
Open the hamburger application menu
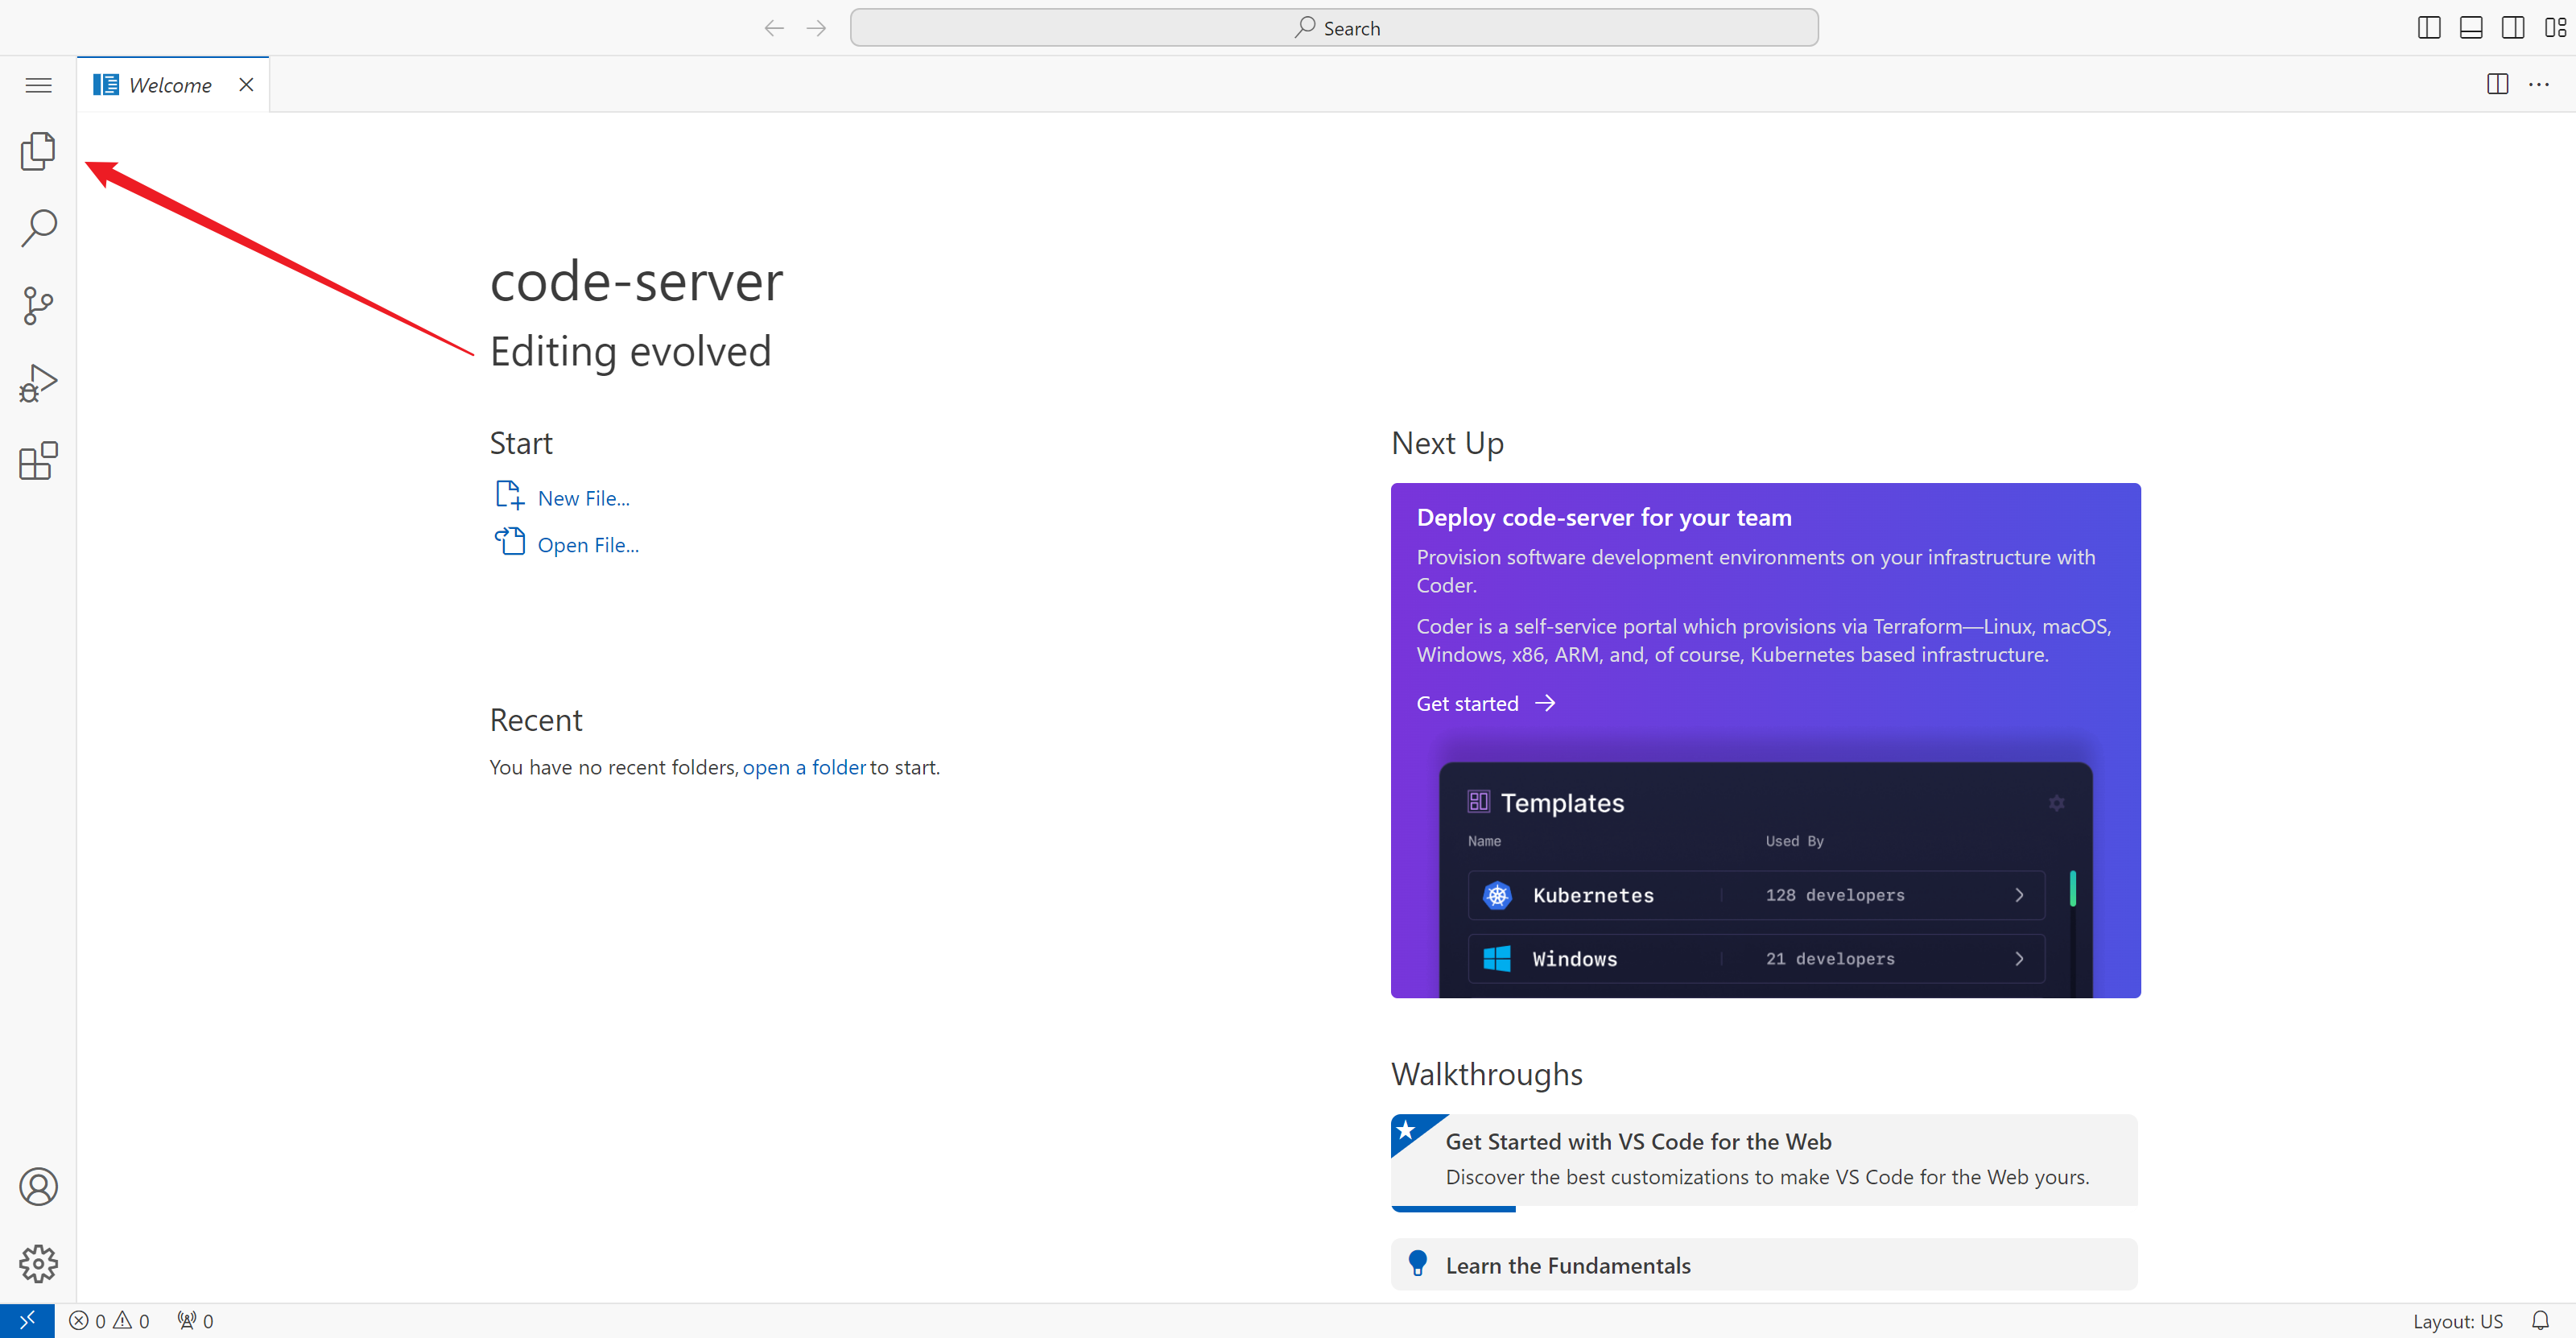(x=38, y=85)
